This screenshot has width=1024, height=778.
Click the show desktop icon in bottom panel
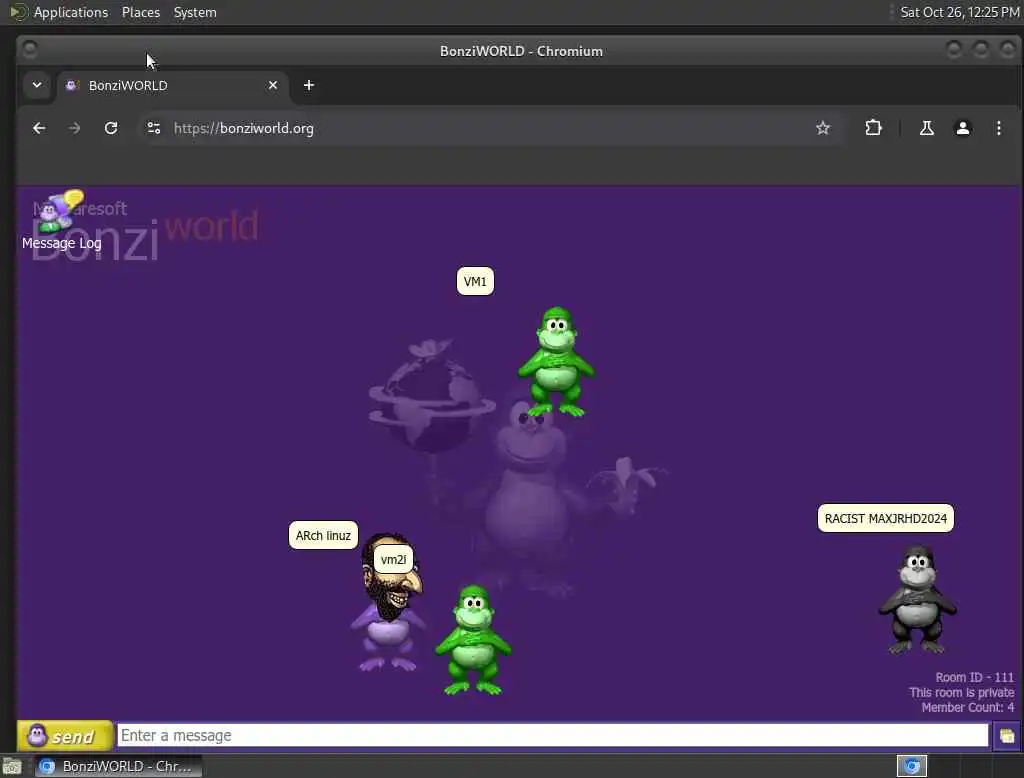tap(12, 766)
